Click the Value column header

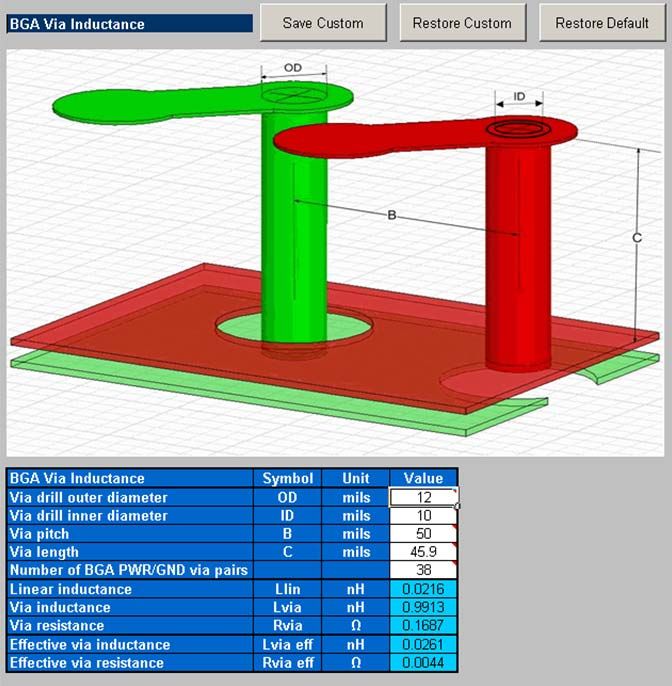point(423,478)
